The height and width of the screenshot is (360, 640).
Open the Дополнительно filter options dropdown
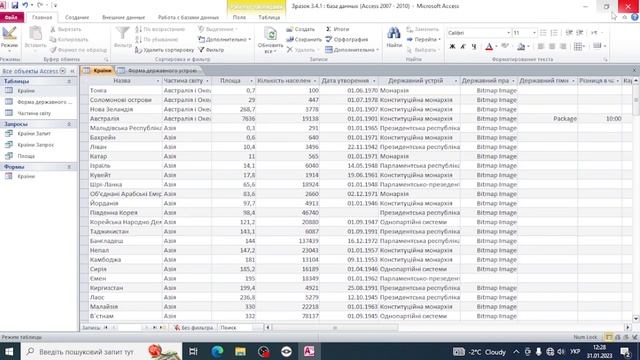point(224,40)
